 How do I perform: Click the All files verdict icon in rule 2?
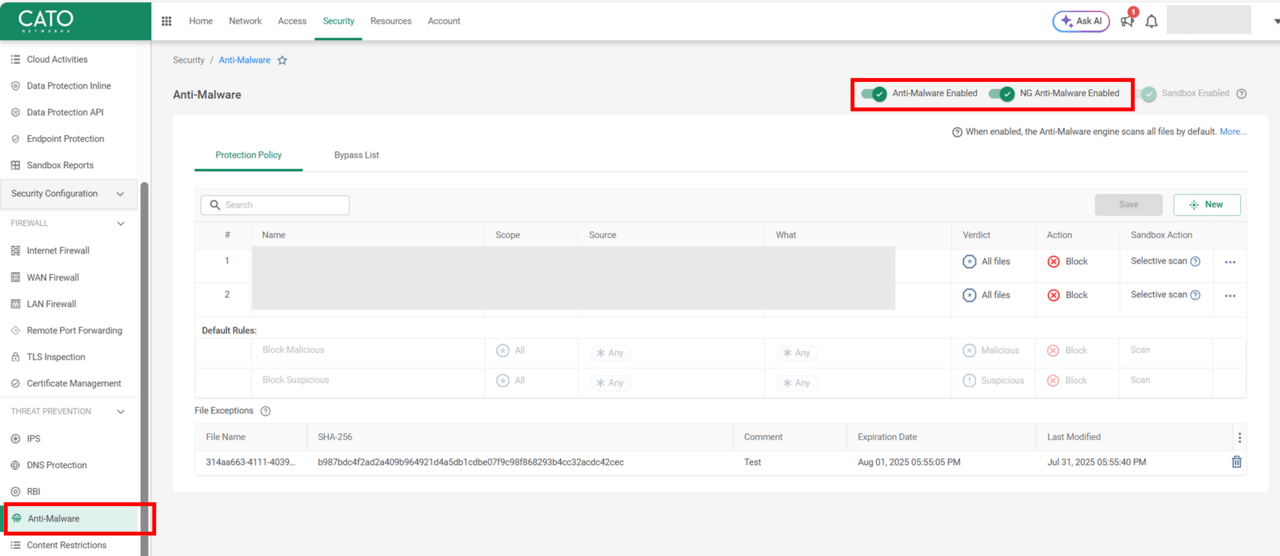click(x=969, y=295)
